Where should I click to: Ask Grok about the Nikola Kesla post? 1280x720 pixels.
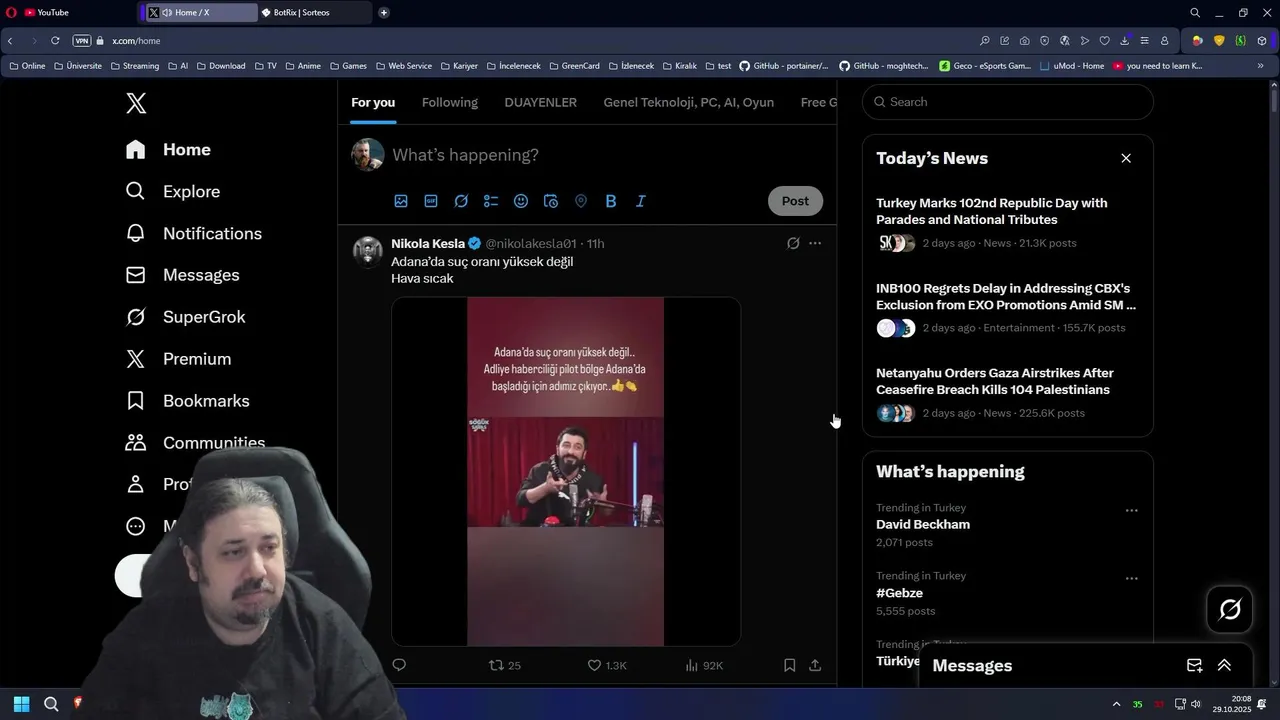(793, 243)
